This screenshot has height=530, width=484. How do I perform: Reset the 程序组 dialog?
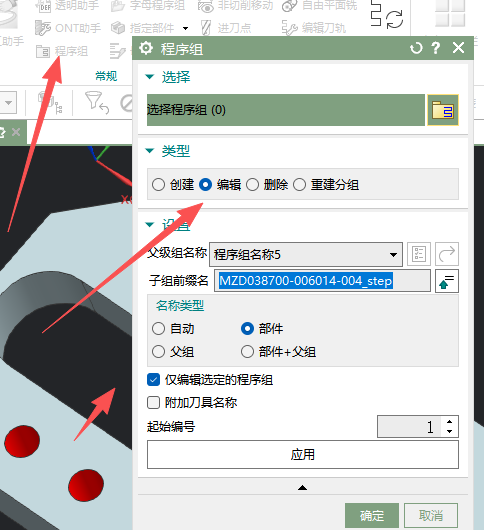coord(416,48)
